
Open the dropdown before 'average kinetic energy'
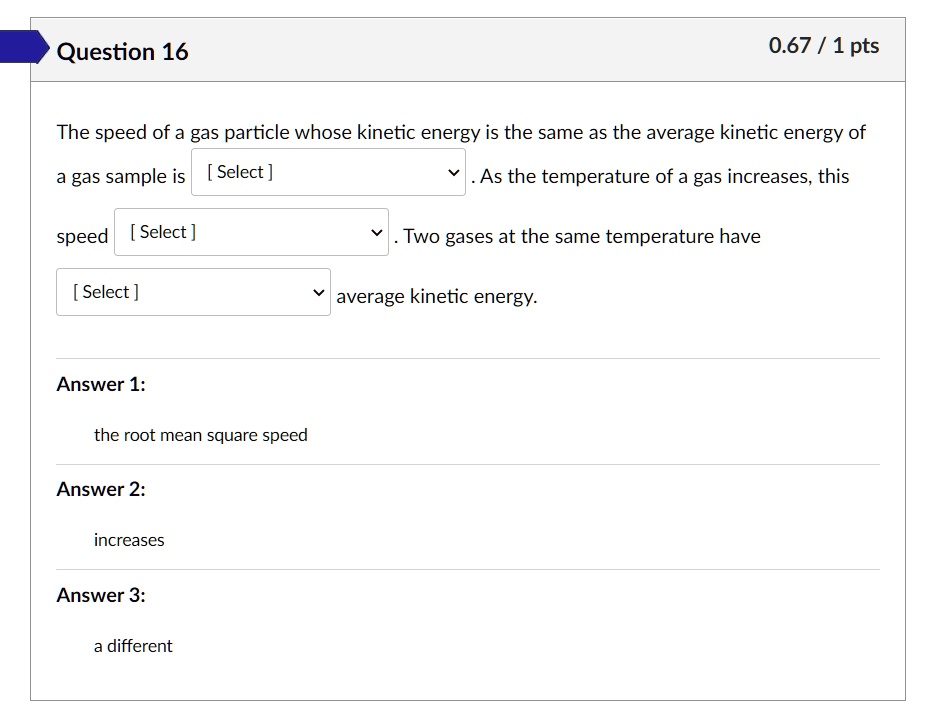point(193,291)
